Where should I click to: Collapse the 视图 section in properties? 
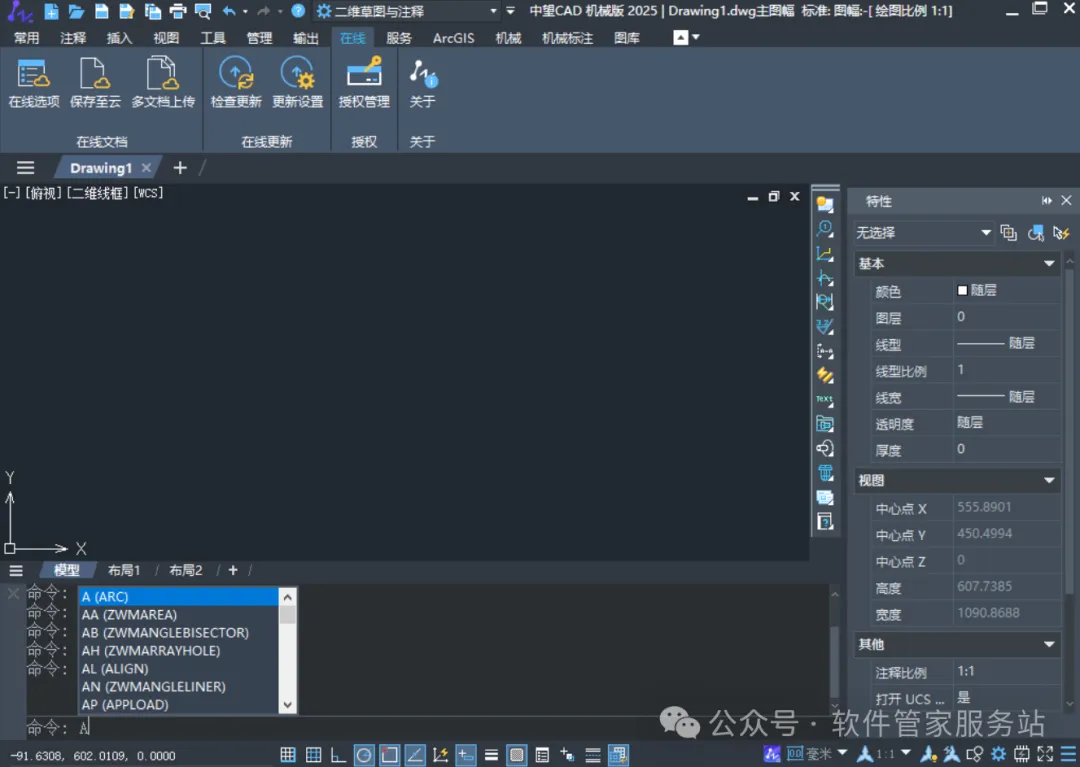[x=1049, y=481]
